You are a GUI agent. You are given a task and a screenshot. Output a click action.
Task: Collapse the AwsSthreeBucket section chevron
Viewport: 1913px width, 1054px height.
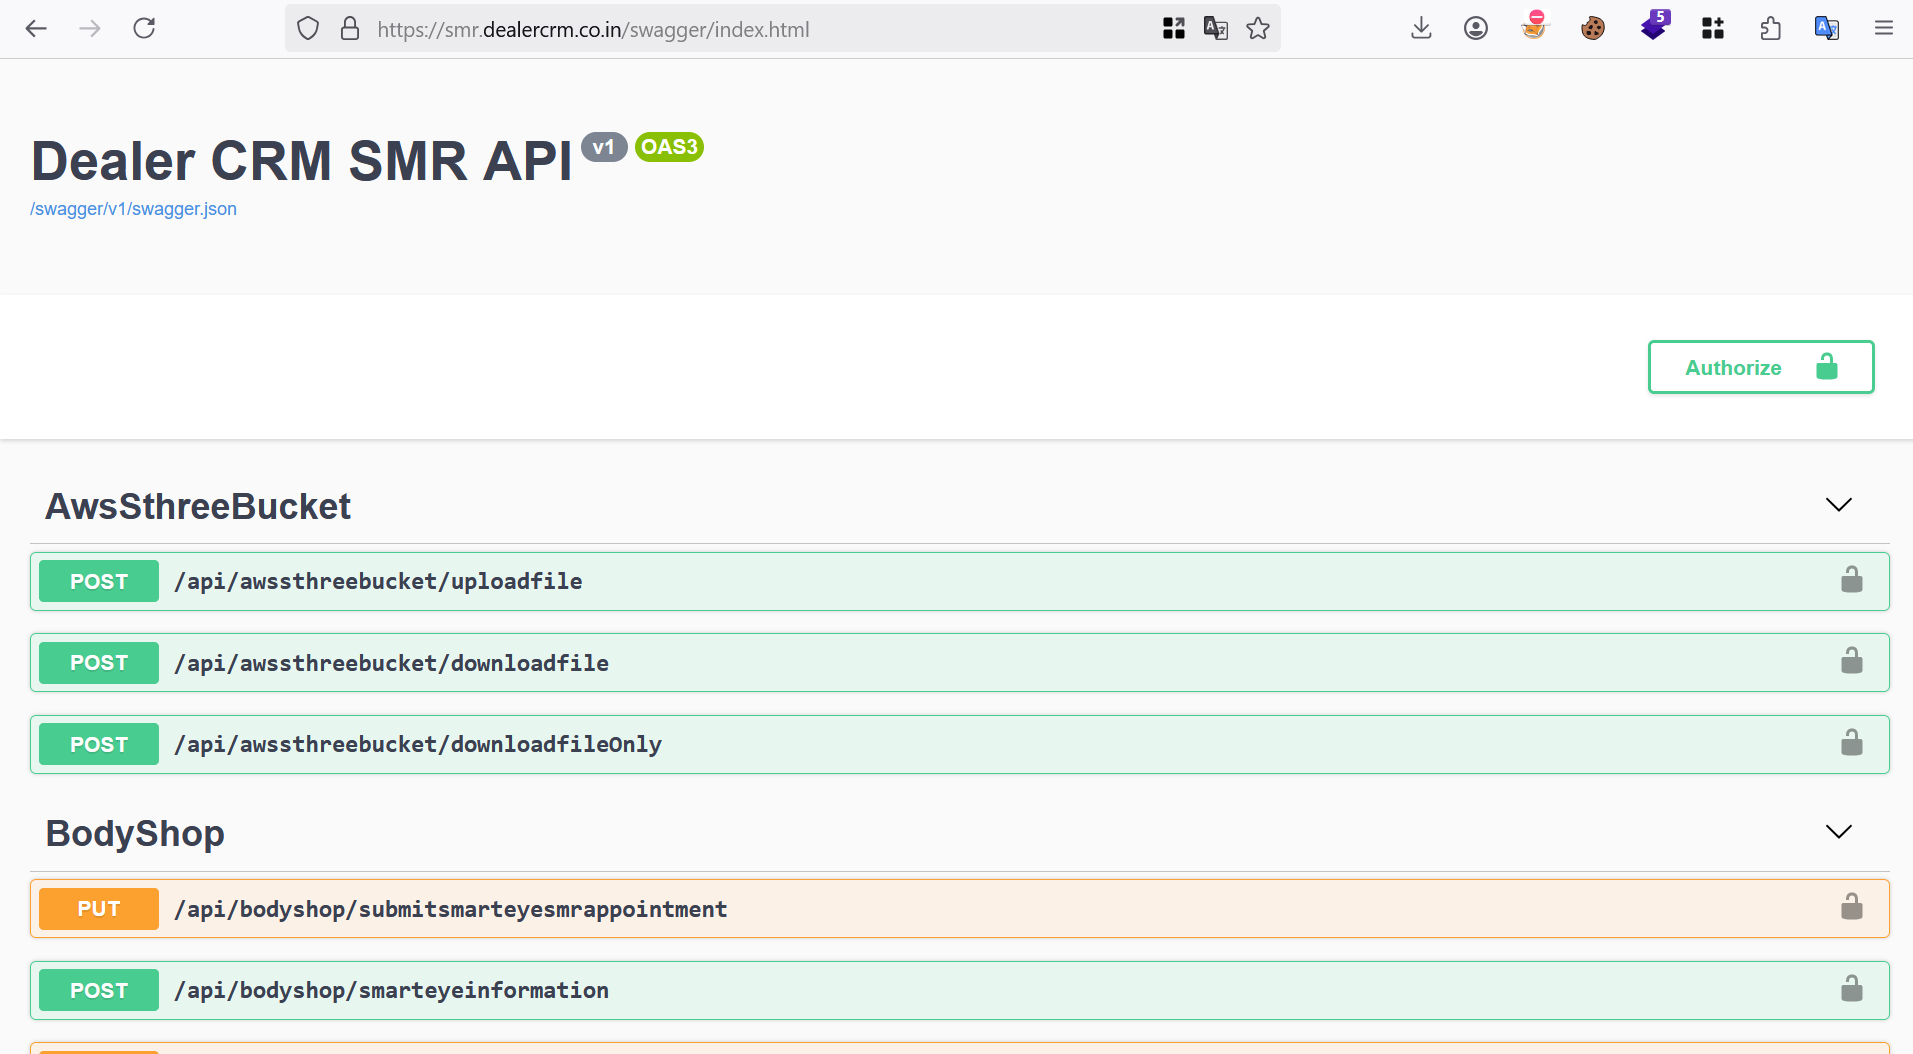[x=1838, y=505]
